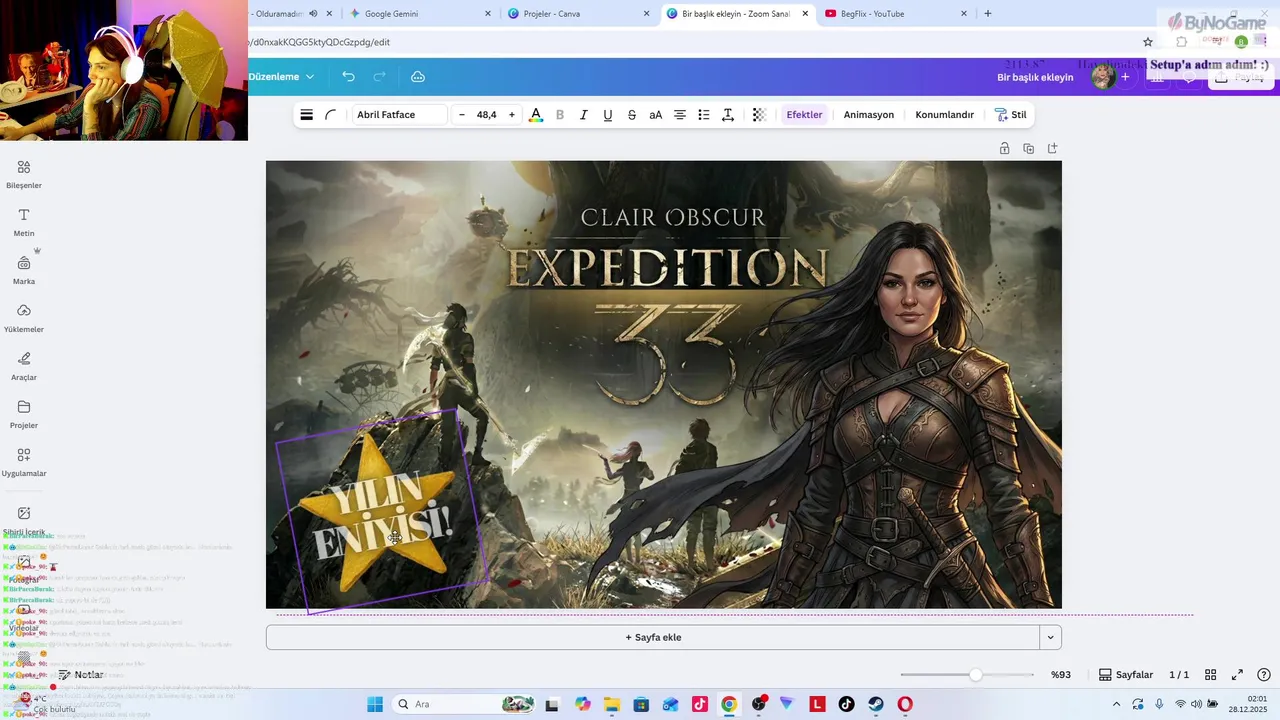The width and height of the screenshot is (1280, 720).
Task: Open the %93 zoom level menu
Action: click(1061, 675)
